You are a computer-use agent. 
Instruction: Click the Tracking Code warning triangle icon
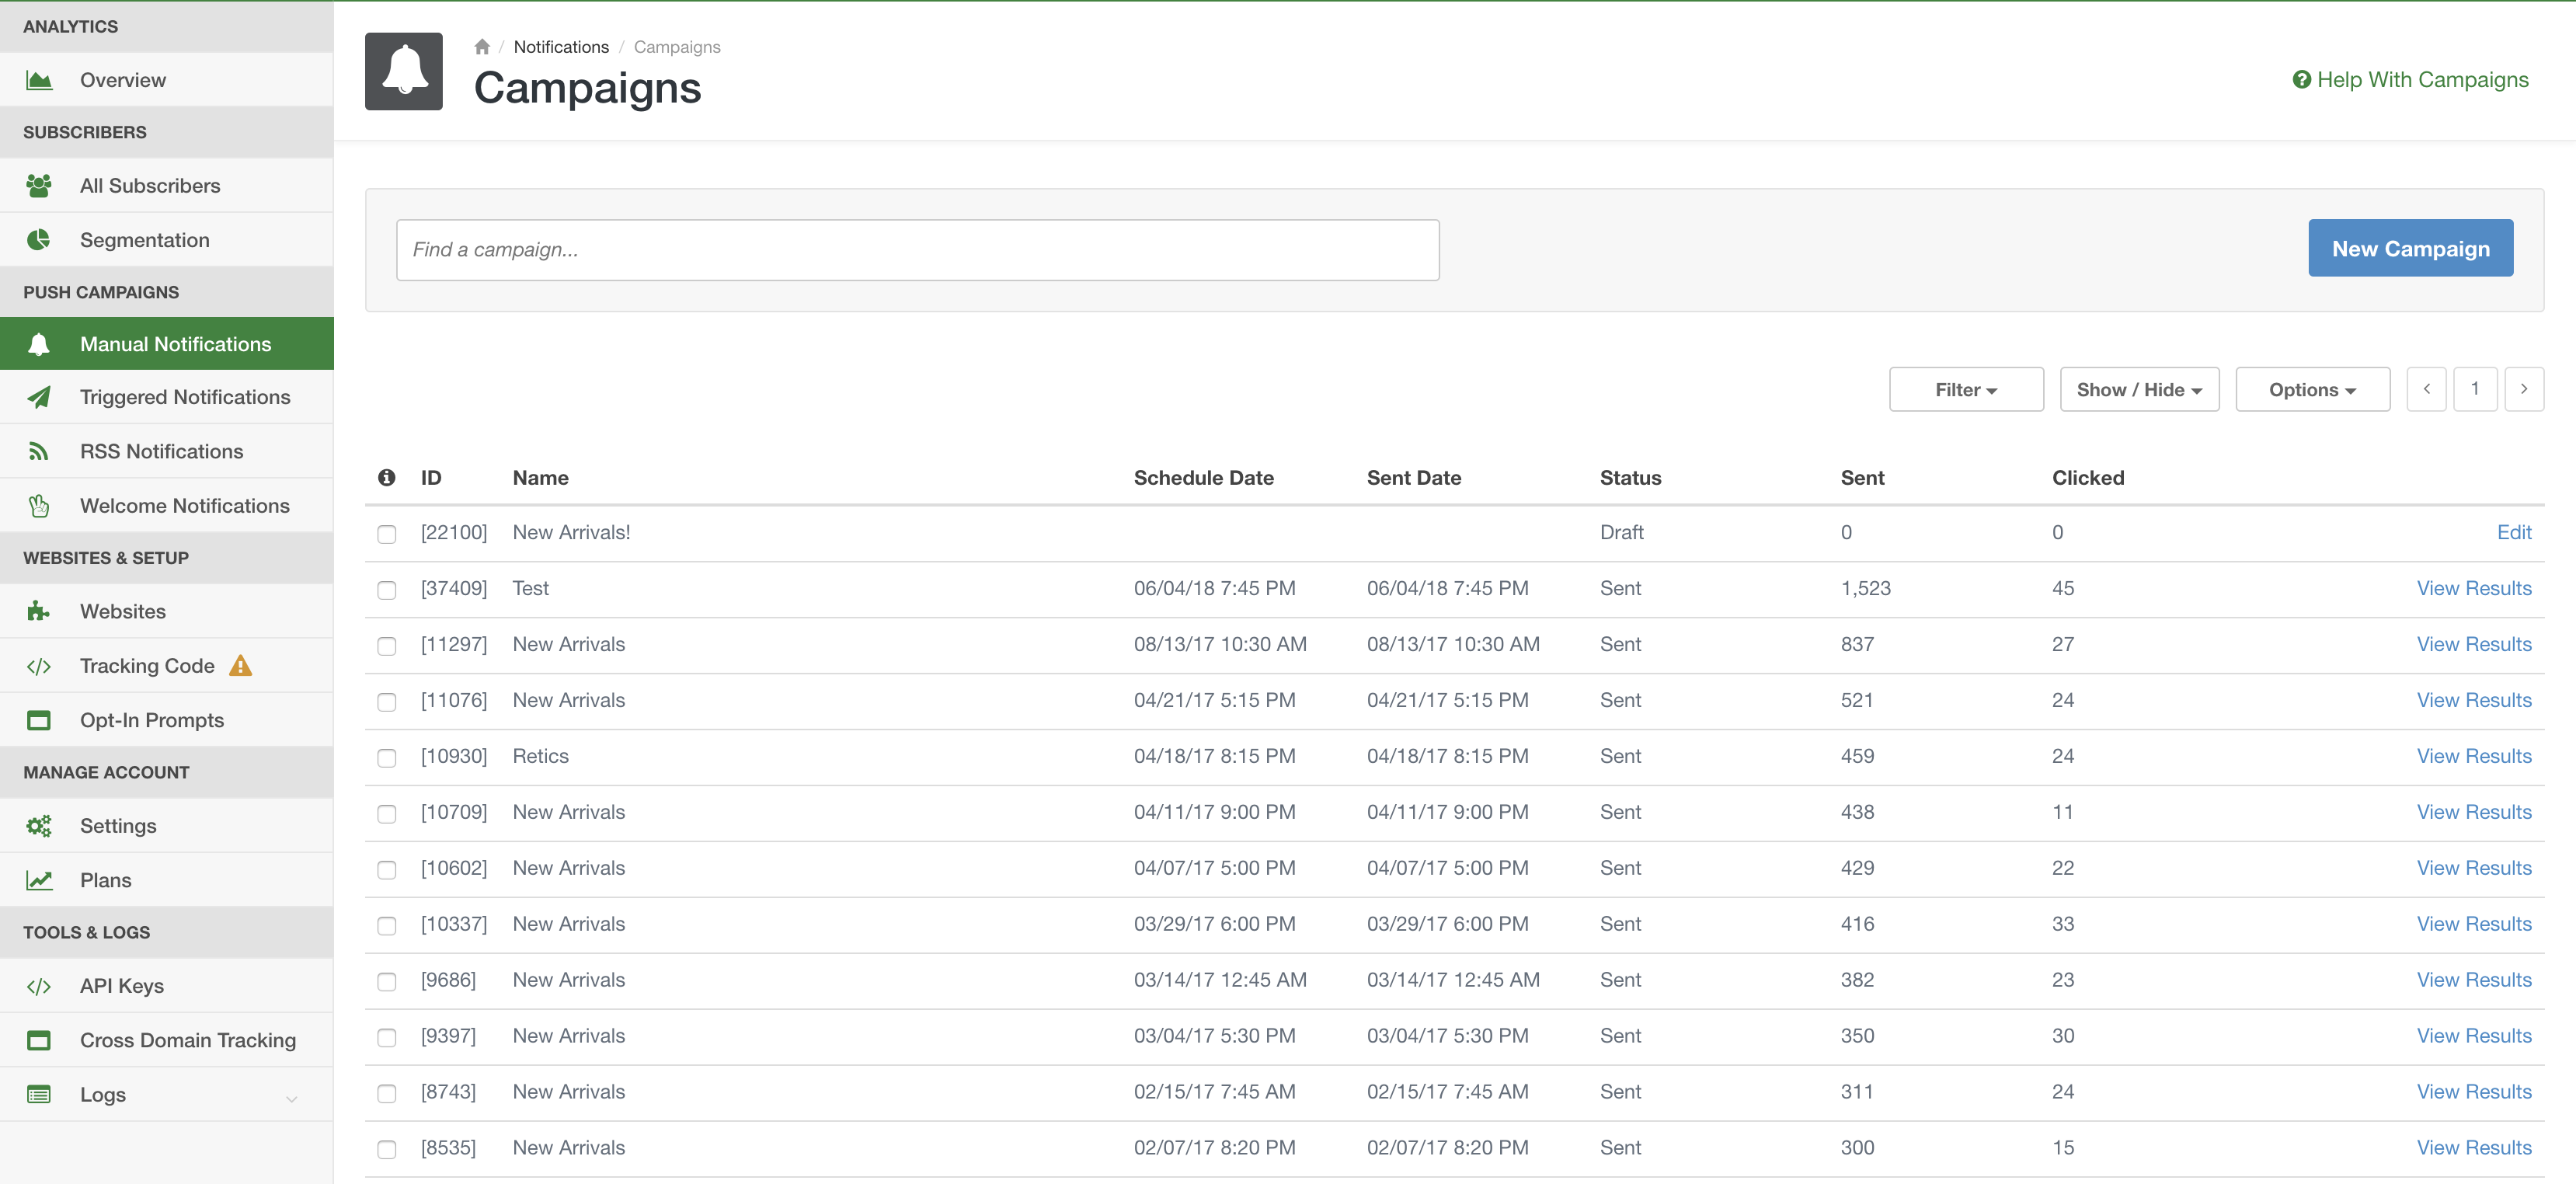[x=241, y=666]
